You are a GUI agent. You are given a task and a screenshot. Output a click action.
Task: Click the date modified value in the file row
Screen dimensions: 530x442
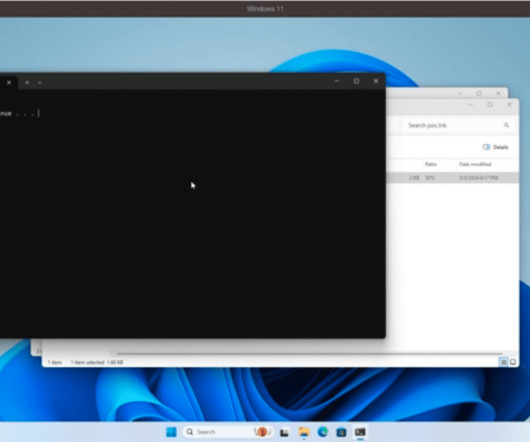point(479,178)
